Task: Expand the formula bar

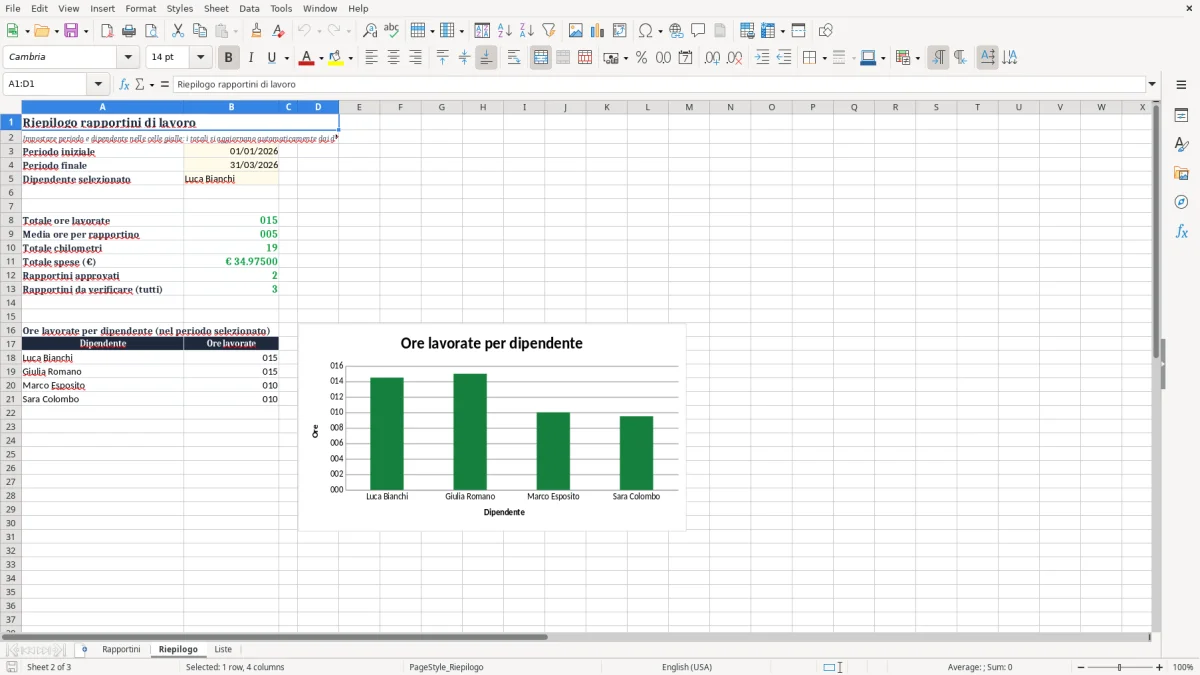Action: [x=1153, y=85]
